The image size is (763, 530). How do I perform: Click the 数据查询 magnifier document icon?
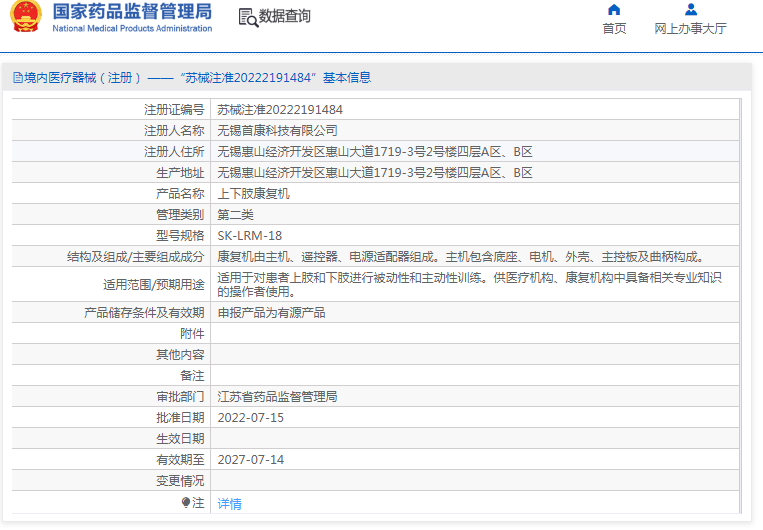247,17
